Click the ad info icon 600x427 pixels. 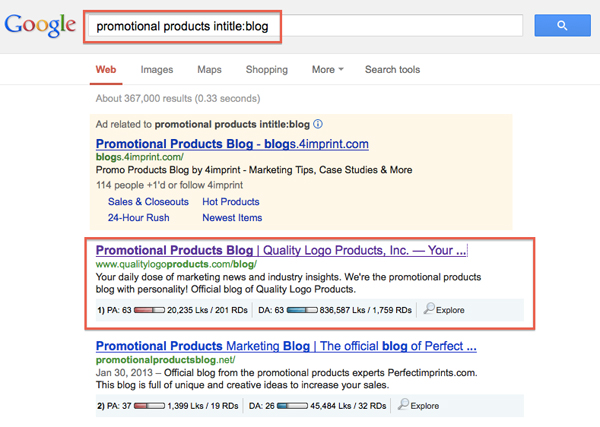tap(318, 124)
